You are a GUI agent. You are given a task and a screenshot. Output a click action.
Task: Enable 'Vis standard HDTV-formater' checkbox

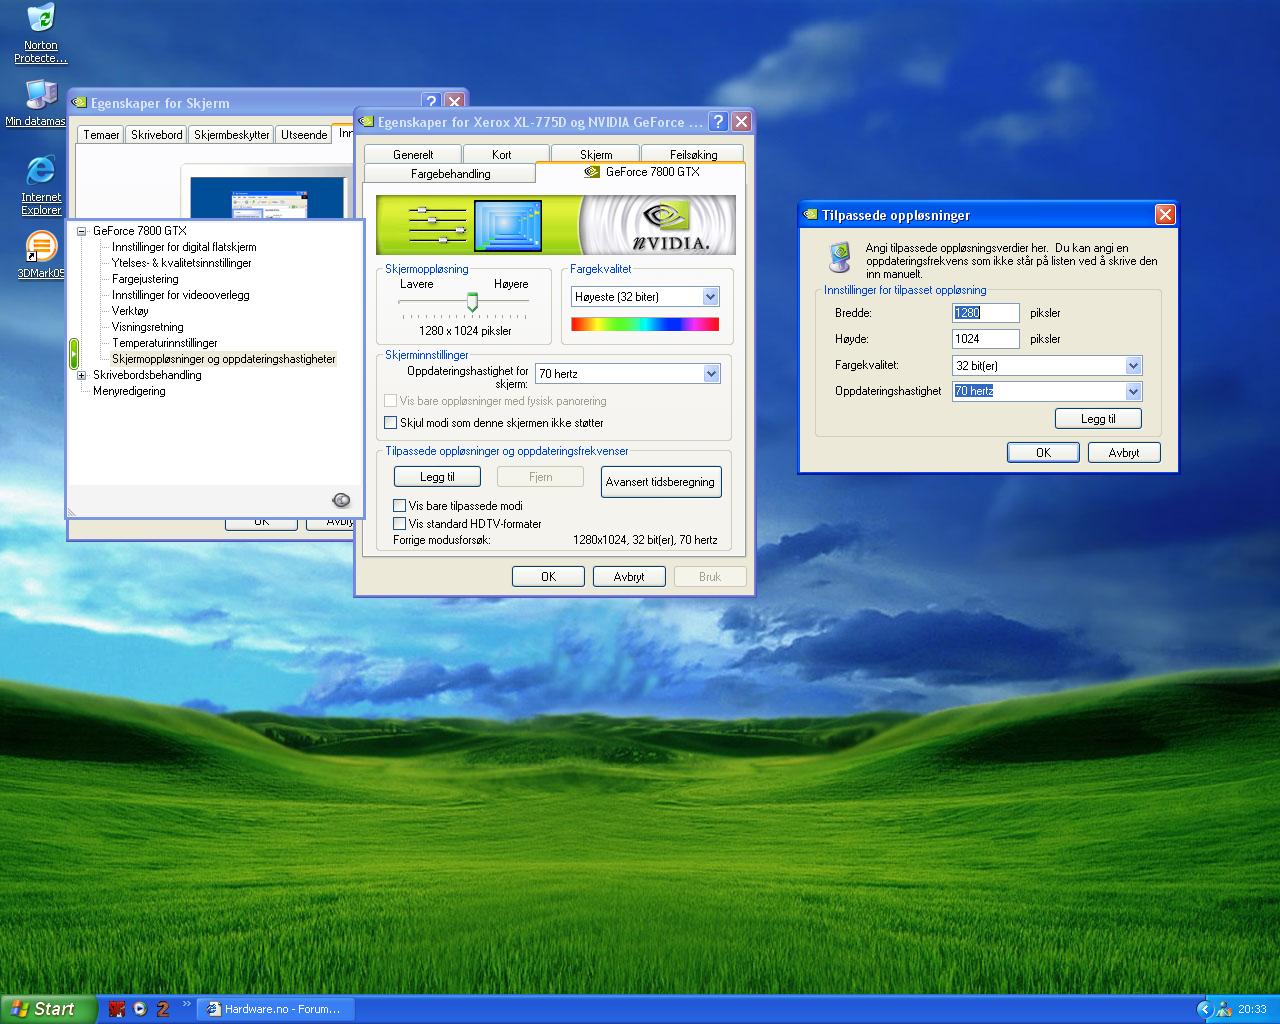click(400, 524)
